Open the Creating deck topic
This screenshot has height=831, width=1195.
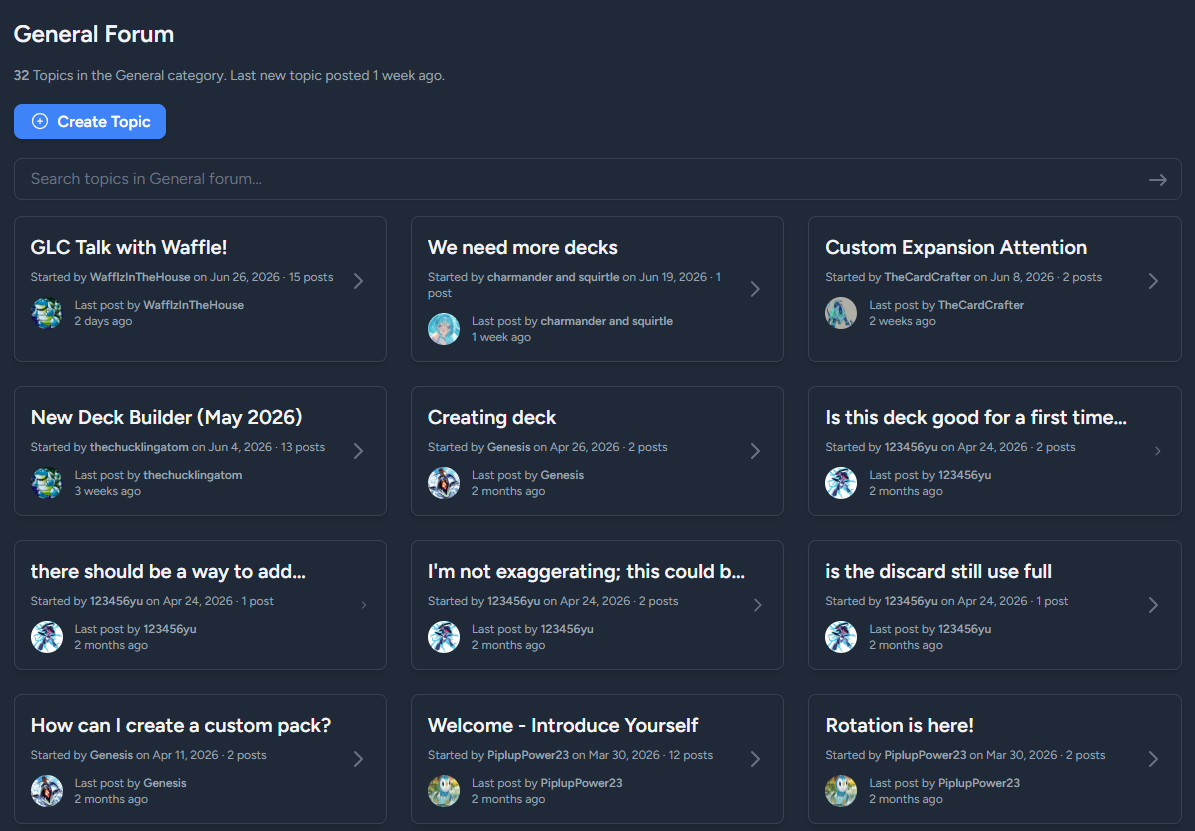point(492,417)
